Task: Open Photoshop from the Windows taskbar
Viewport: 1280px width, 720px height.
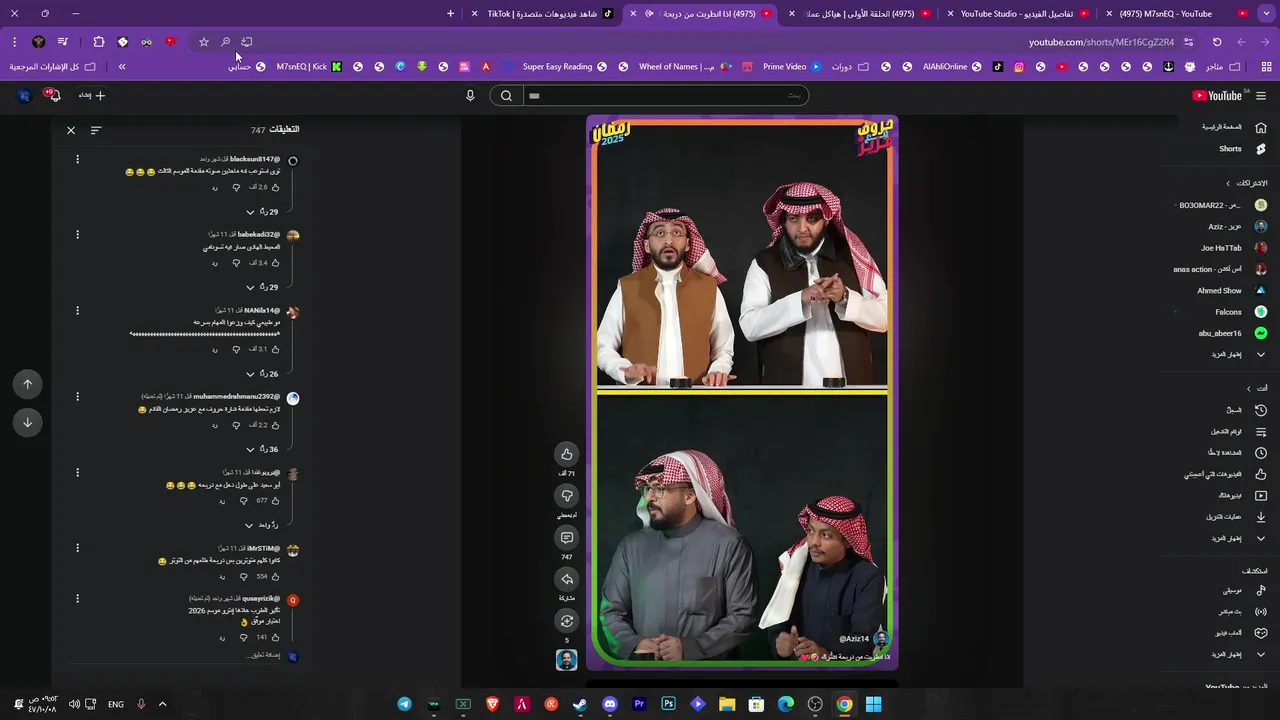Action: pos(668,704)
